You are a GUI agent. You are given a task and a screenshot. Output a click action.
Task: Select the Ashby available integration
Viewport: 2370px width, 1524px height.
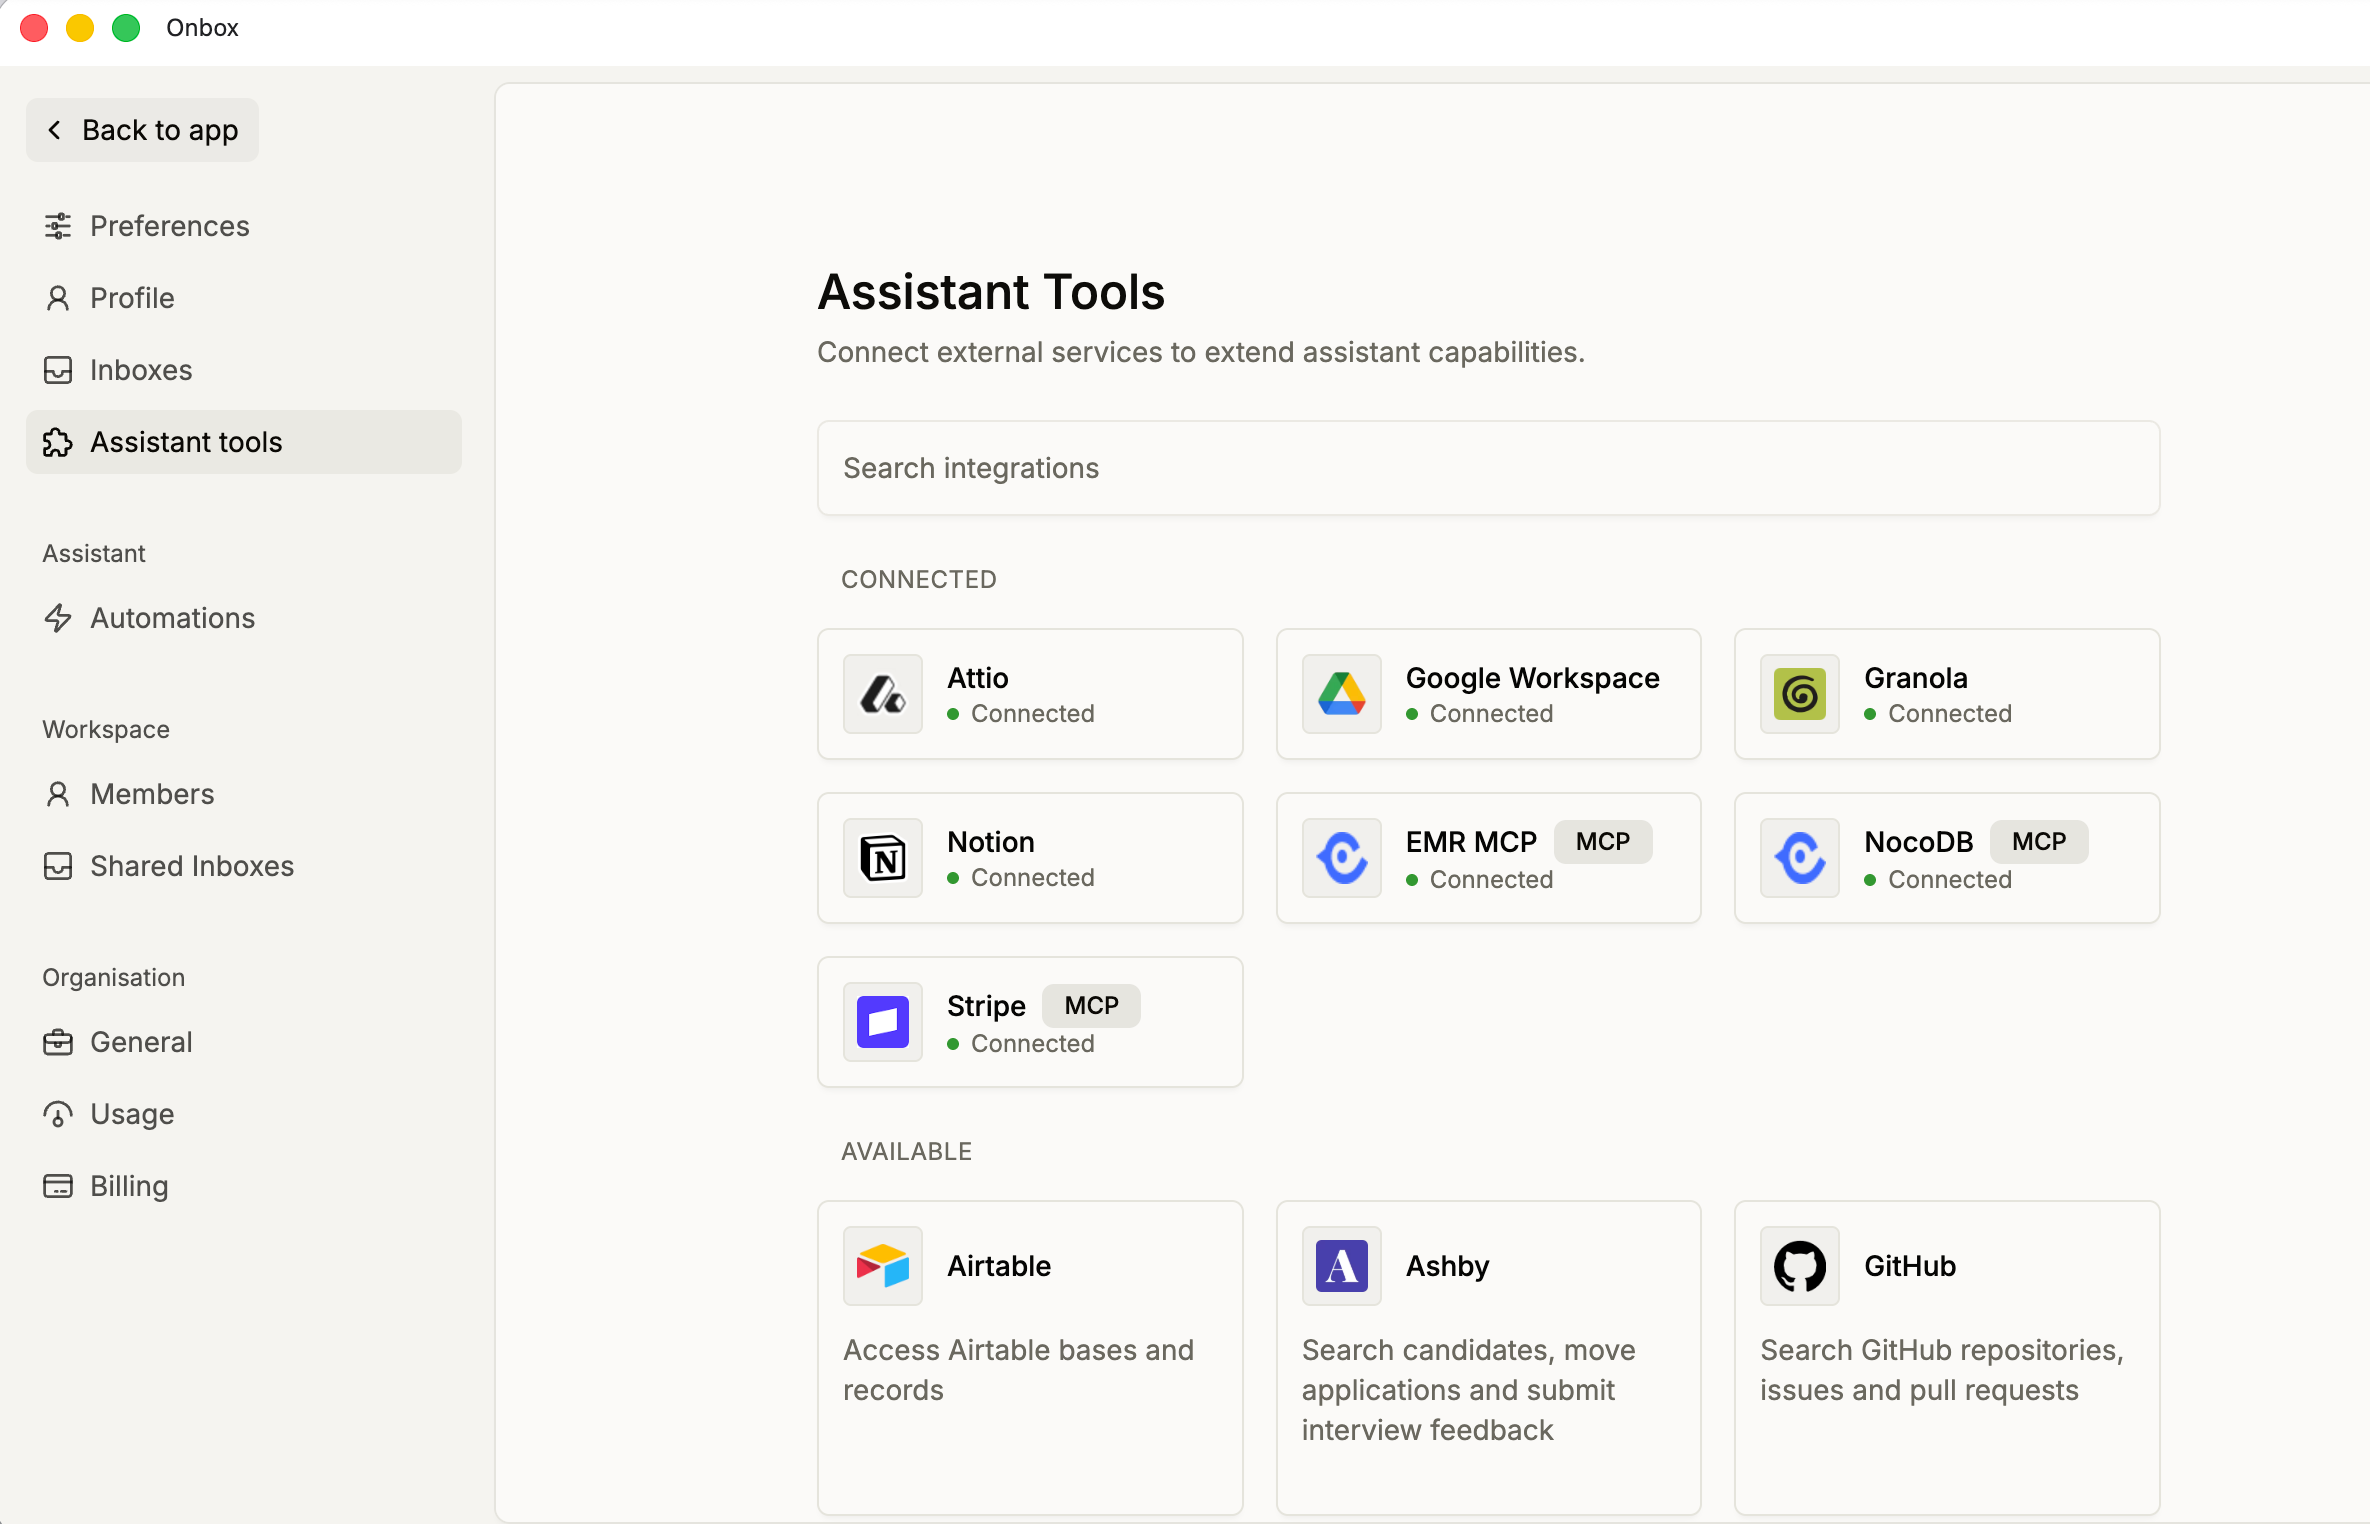click(x=1489, y=1358)
